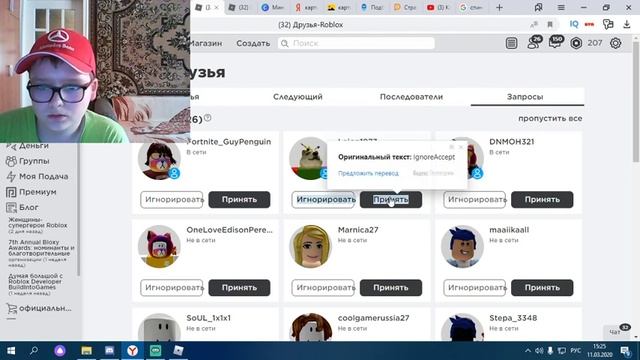Click the Robux hexagon icon
This screenshot has height=360, width=640.
pos(576,43)
